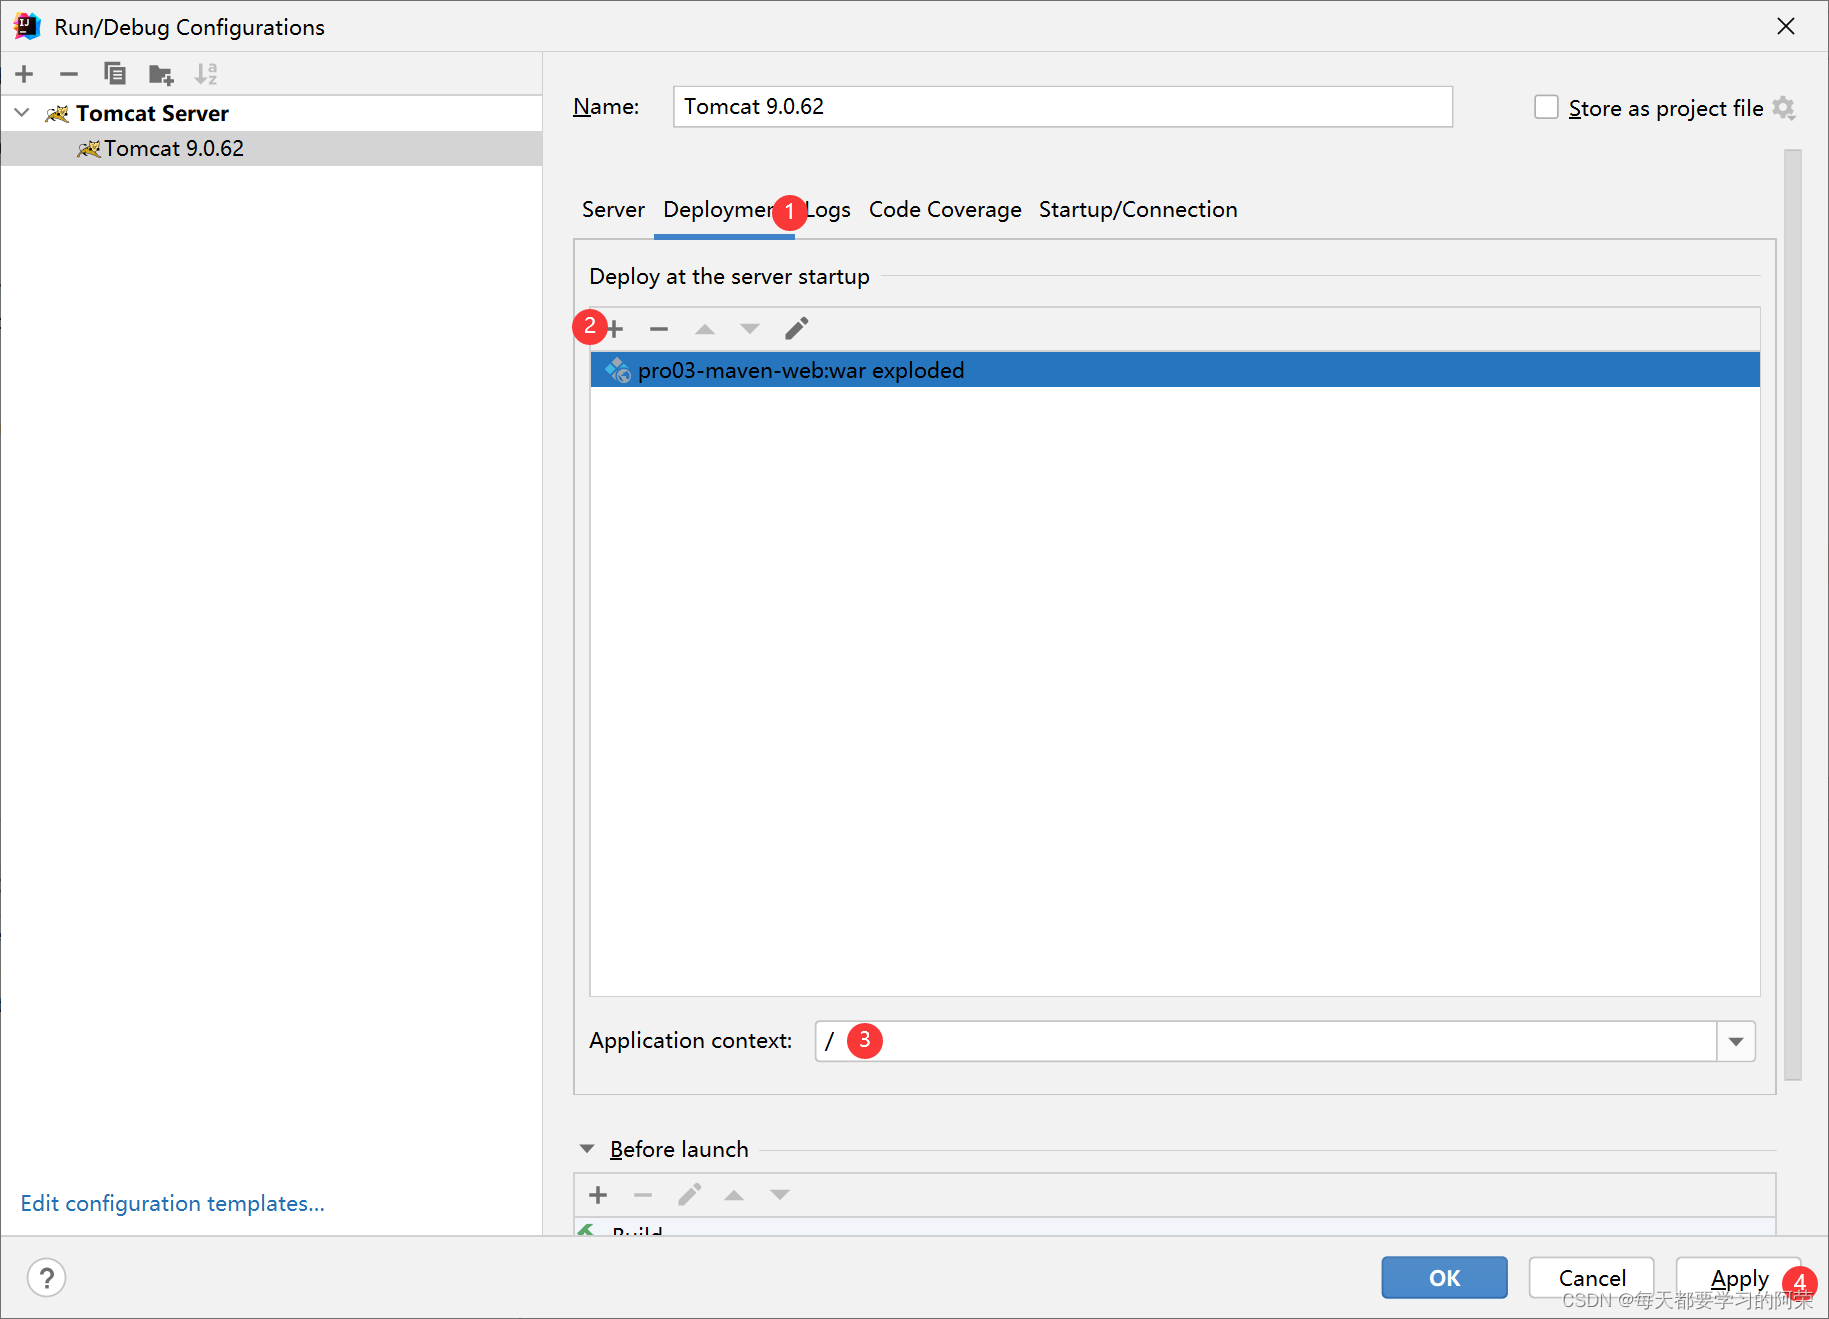Close the Run/Debug Configurations dialog

coord(1786,27)
